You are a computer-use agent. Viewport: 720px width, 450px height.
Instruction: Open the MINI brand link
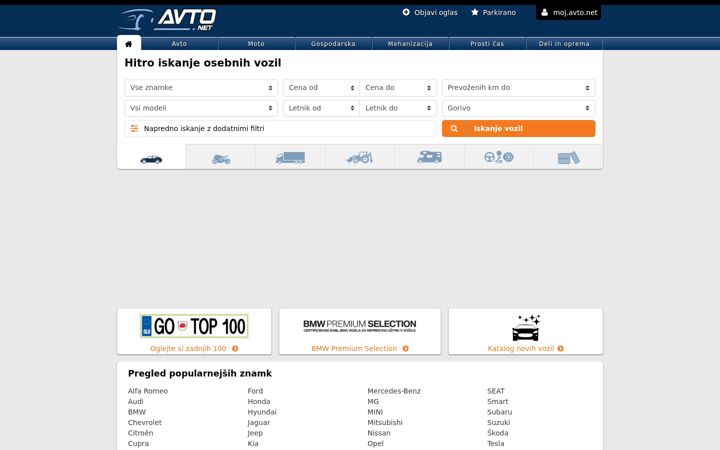375,412
